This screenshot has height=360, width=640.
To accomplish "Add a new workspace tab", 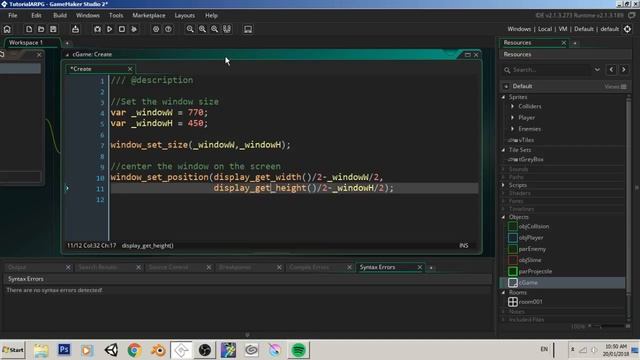I will tap(67, 43).
